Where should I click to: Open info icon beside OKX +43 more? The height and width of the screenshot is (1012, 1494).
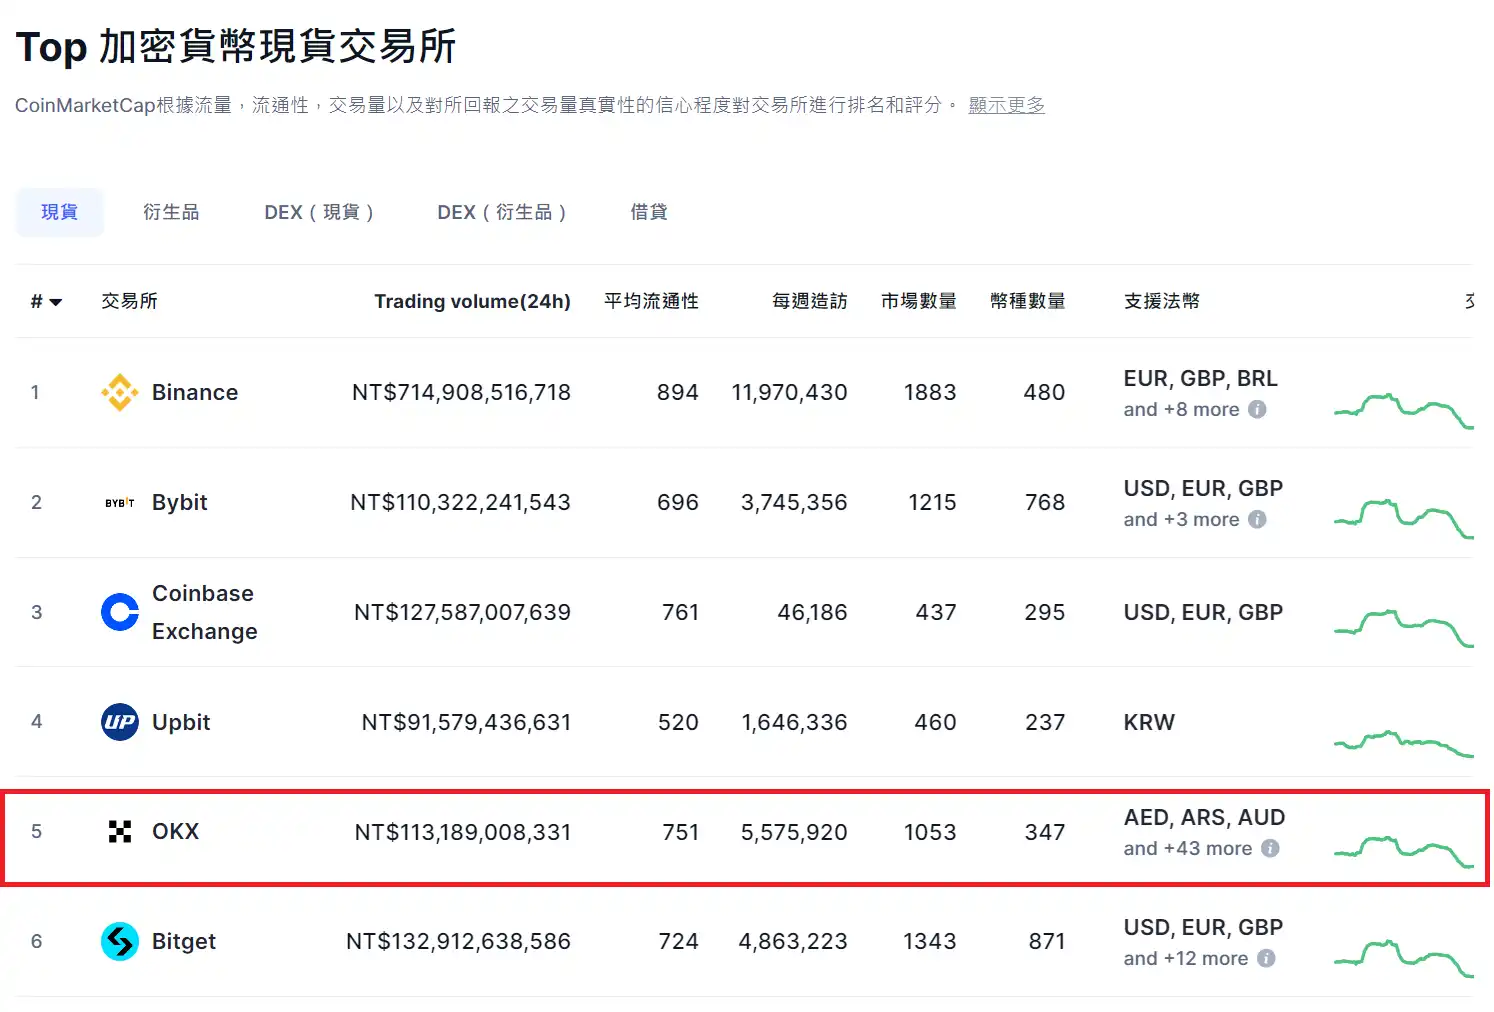(x=1270, y=848)
